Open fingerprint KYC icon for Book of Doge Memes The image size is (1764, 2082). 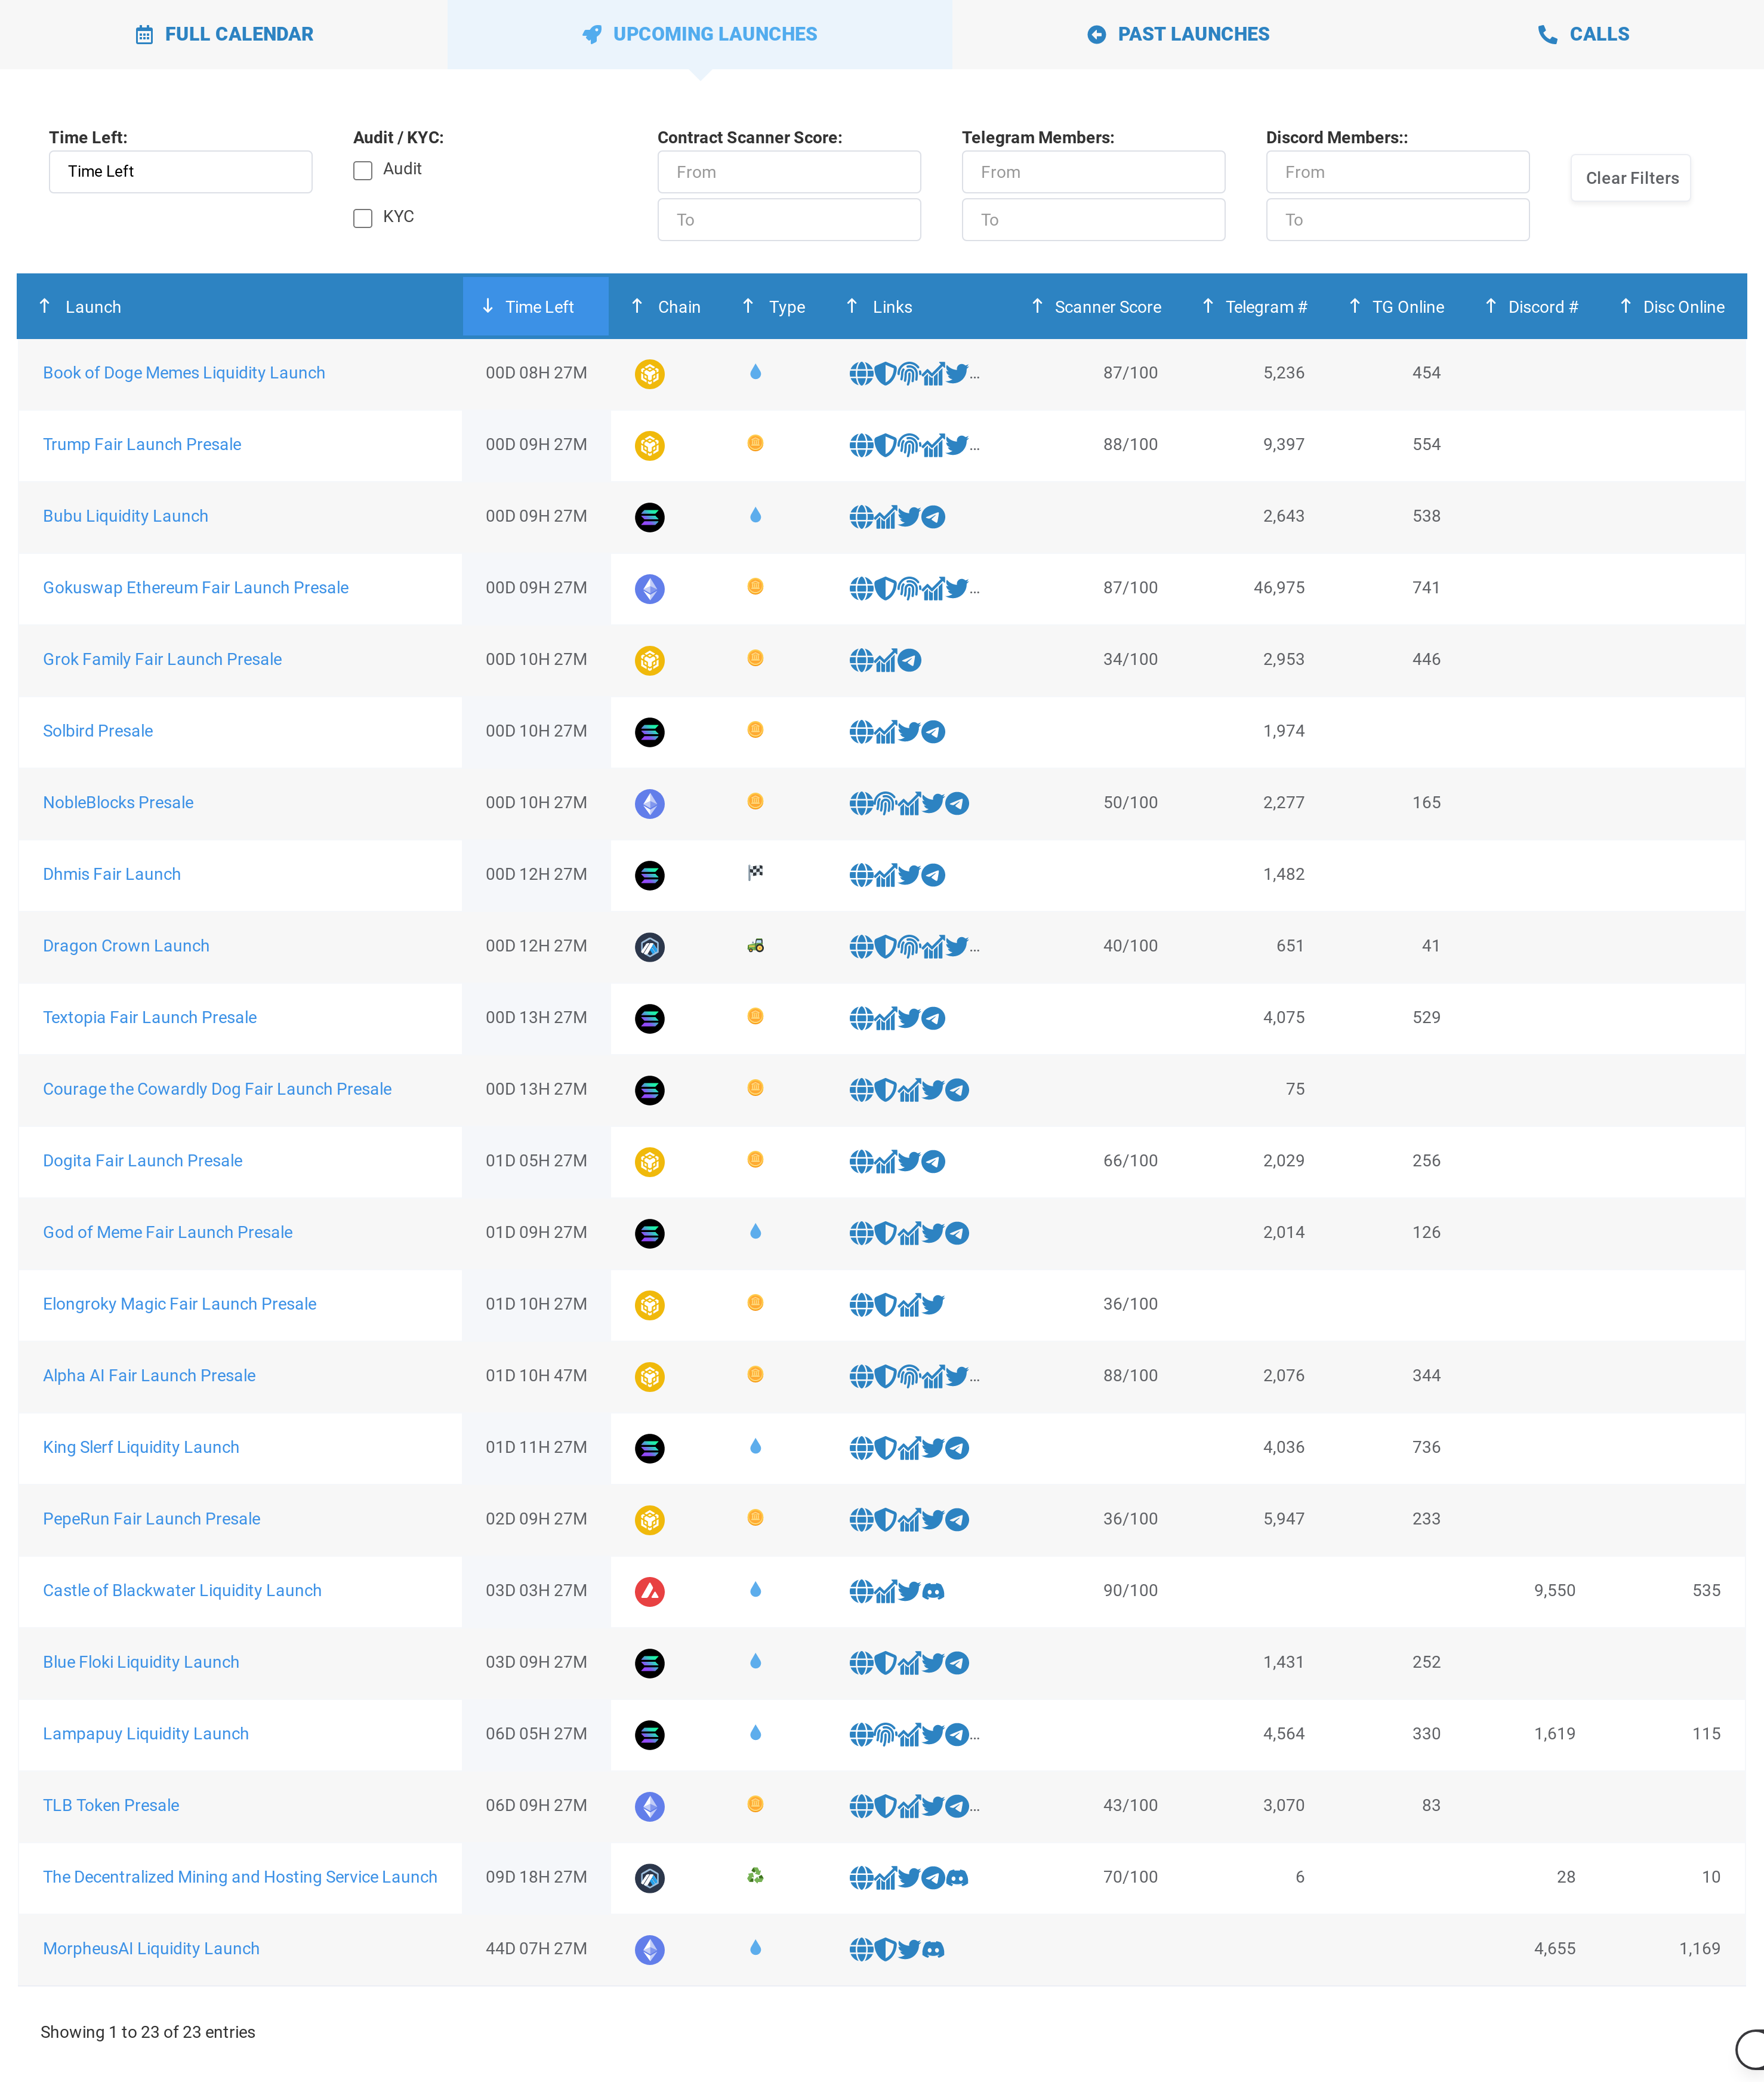point(909,374)
